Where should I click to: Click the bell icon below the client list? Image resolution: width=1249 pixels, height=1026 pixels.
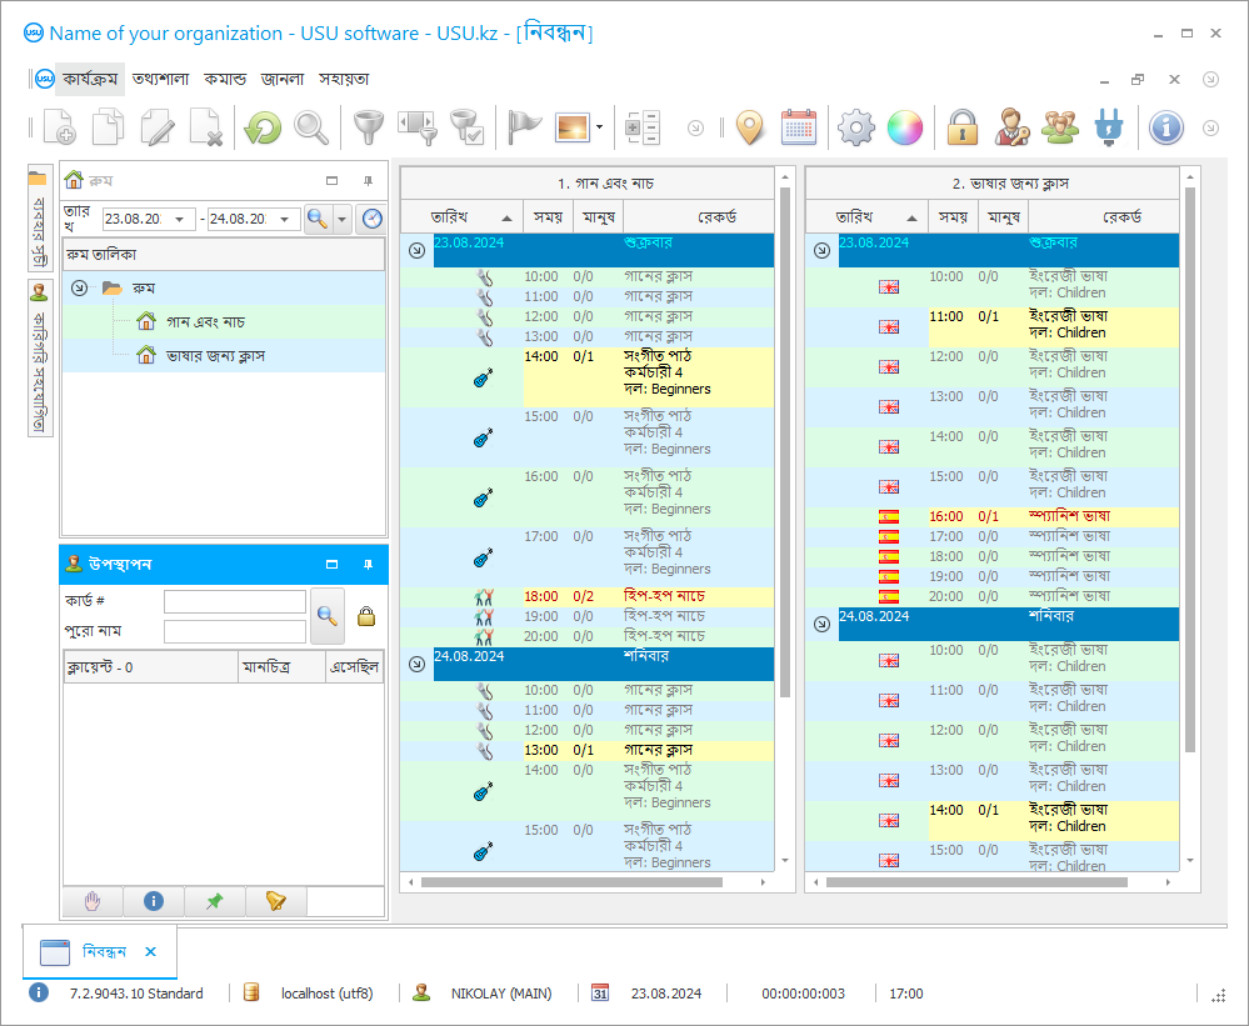276,901
